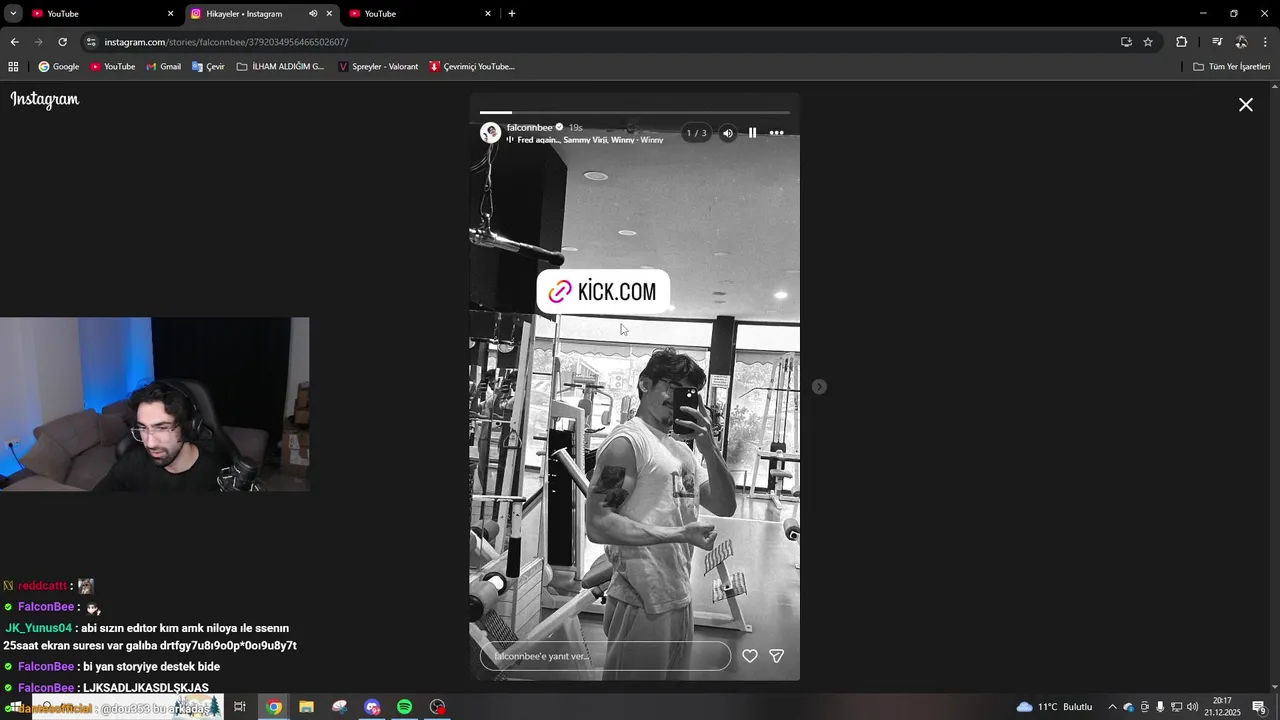The width and height of the screenshot is (1280, 720).
Task: Click the Instagram logo
Action: 45,99
